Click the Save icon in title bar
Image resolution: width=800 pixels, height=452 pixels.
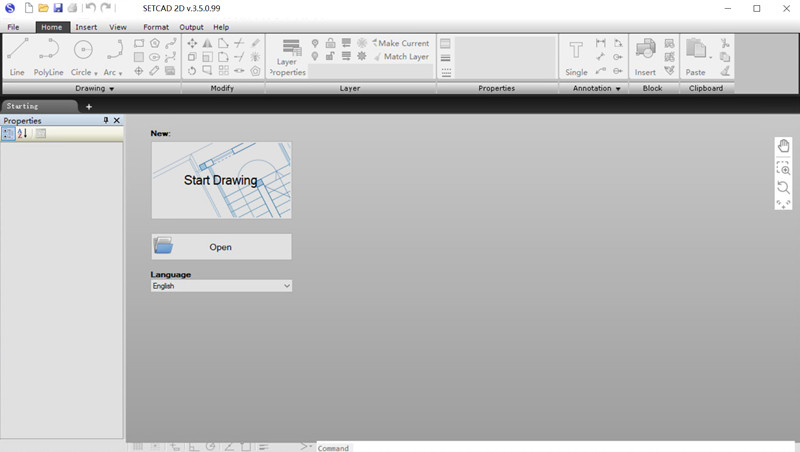(x=58, y=8)
